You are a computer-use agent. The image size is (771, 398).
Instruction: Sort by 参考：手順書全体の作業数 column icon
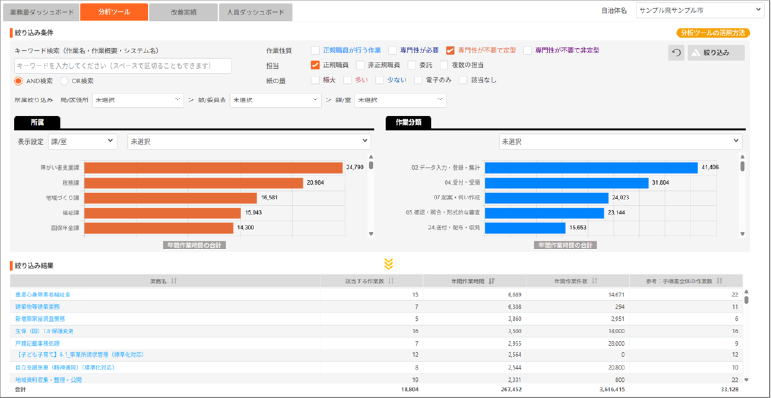click(x=719, y=280)
